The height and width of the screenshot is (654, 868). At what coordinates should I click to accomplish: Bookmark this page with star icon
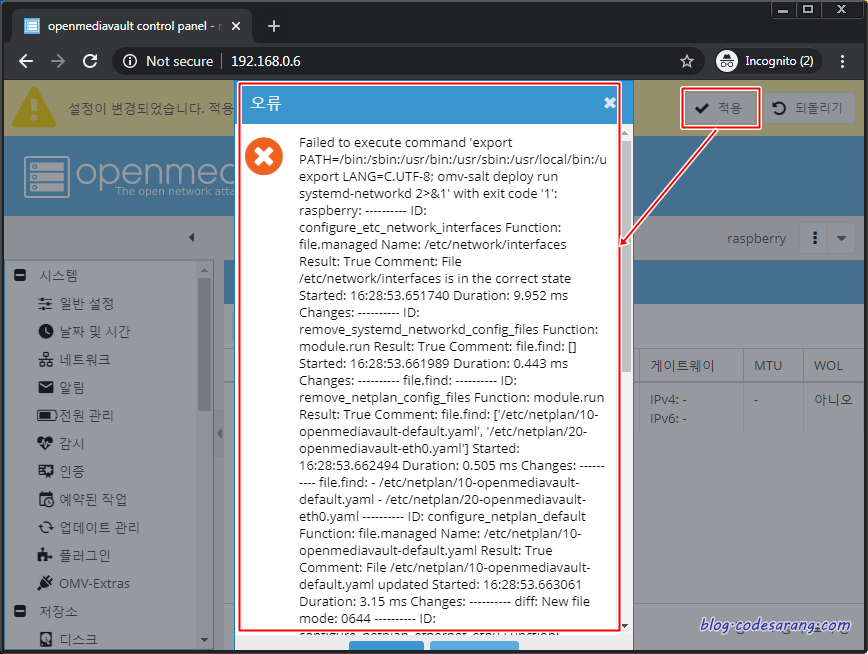point(686,61)
